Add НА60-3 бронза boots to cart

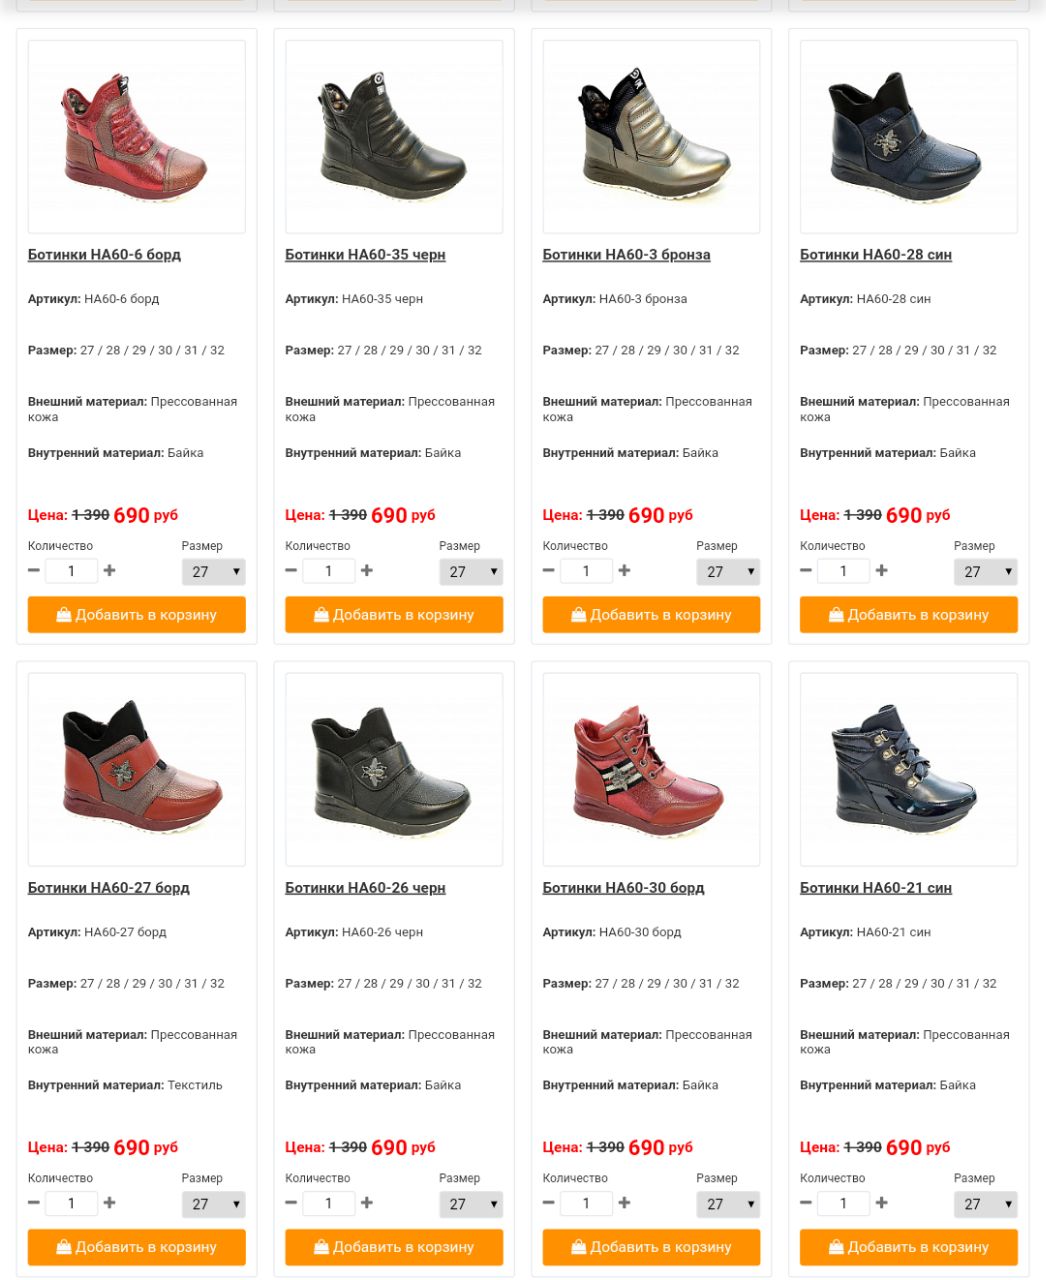pos(651,615)
